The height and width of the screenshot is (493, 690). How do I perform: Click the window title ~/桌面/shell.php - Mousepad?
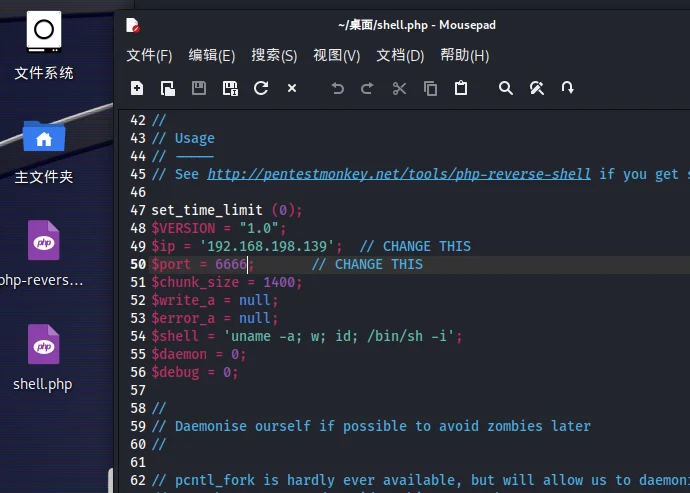click(417, 25)
